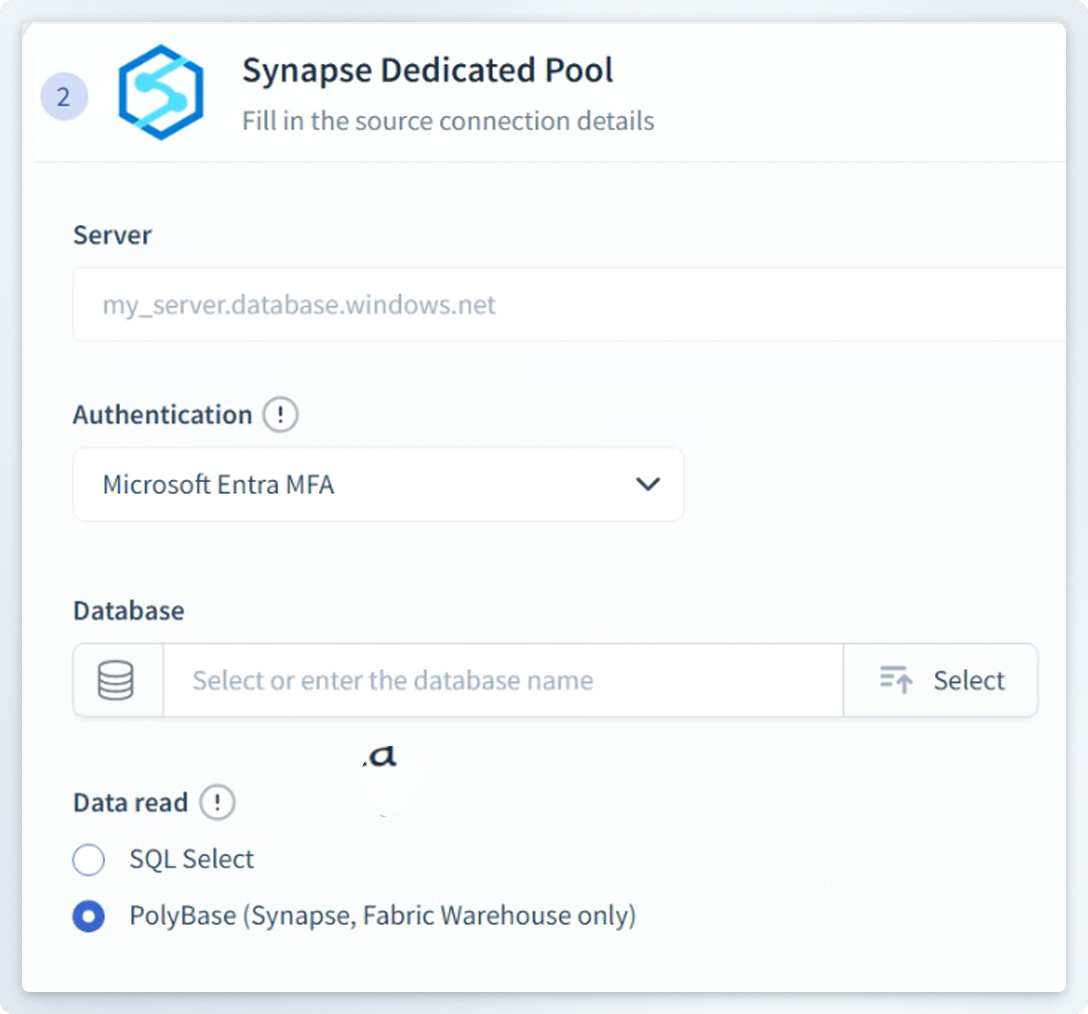Open the Authentication dropdown
Screen dimensions: 1088x1014
378,485
